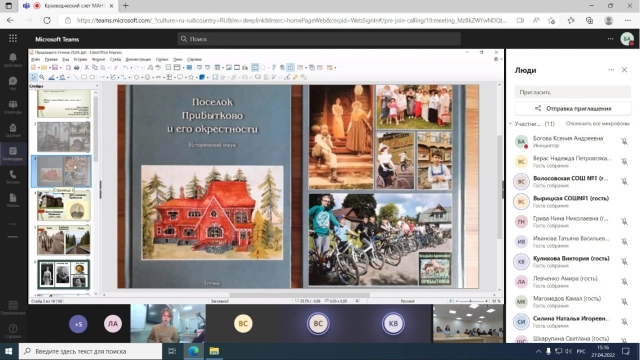Open Undo history dropdown arrow
This screenshot has width=640, height=360.
pyautogui.click(x=131, y=68)
